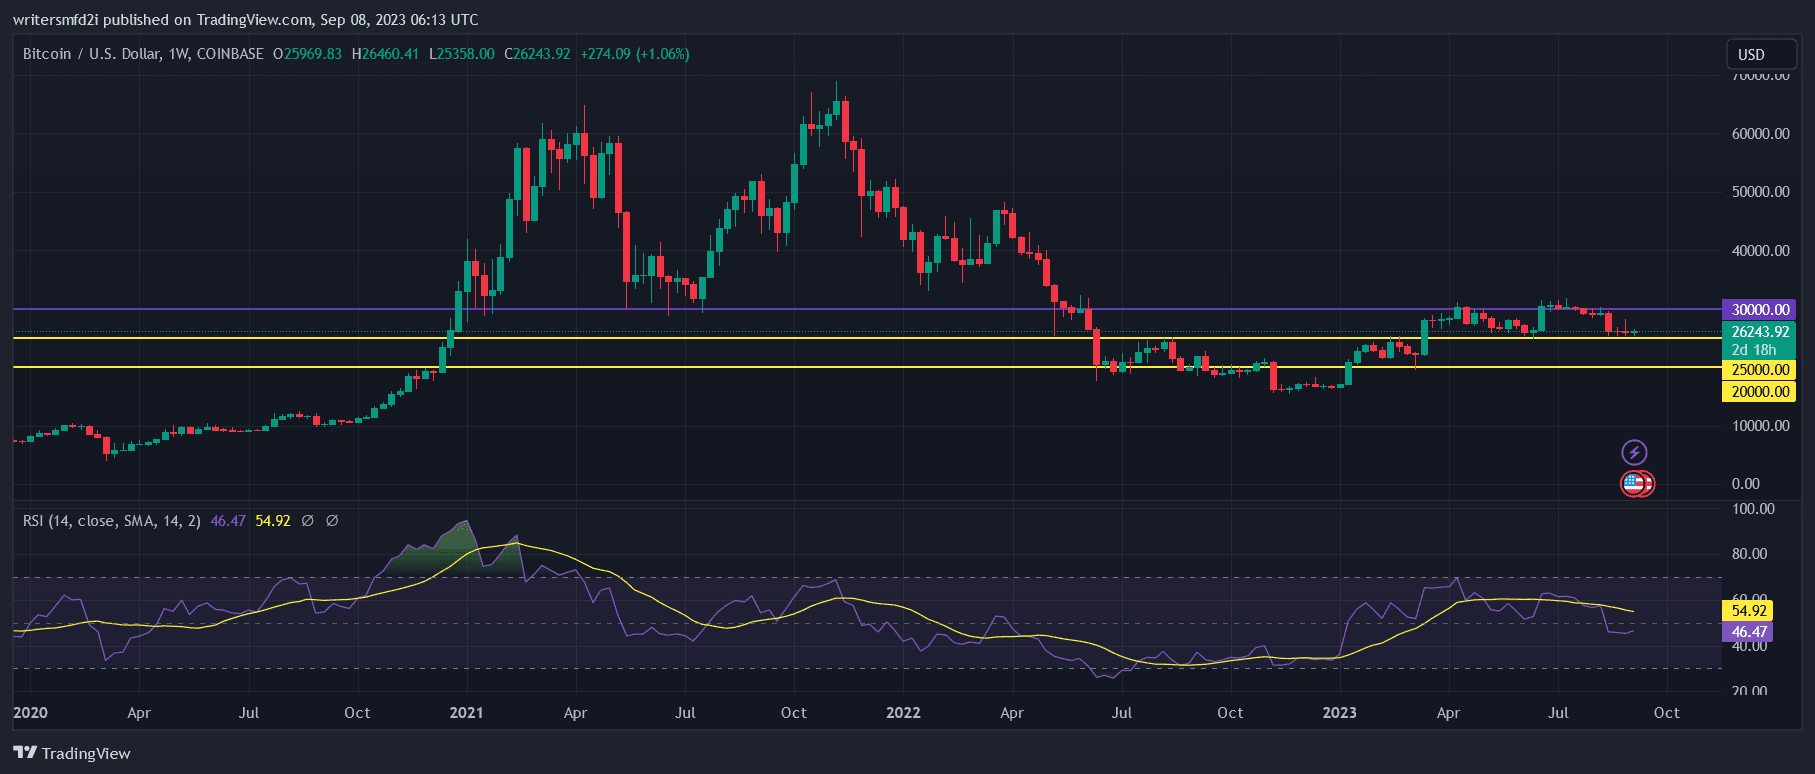Viewport: 1815px width, 774px height.
Task: Click the green change value +274.09 (+1.06%)
Action: click(x=635, y=54)
